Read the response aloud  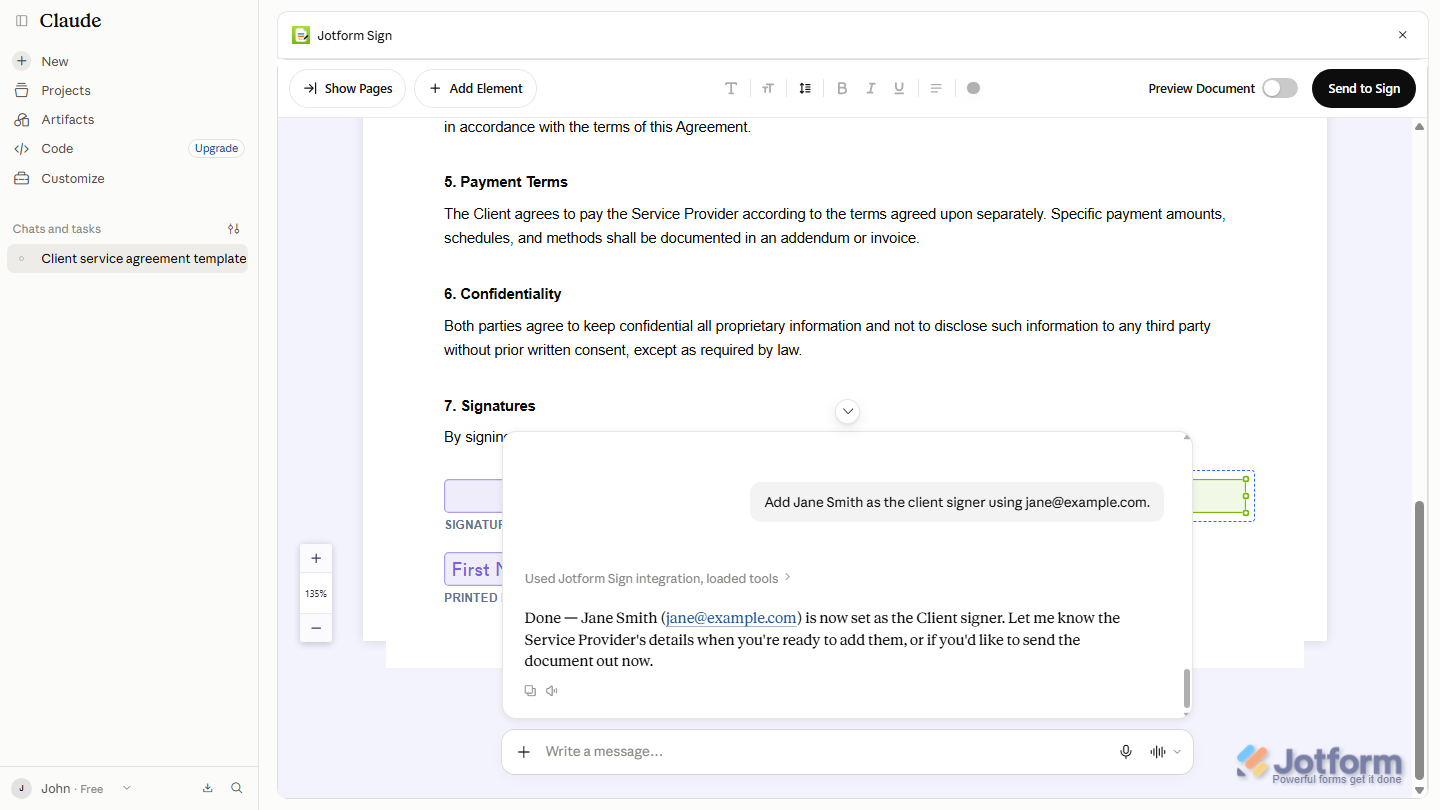click(552, 691)
